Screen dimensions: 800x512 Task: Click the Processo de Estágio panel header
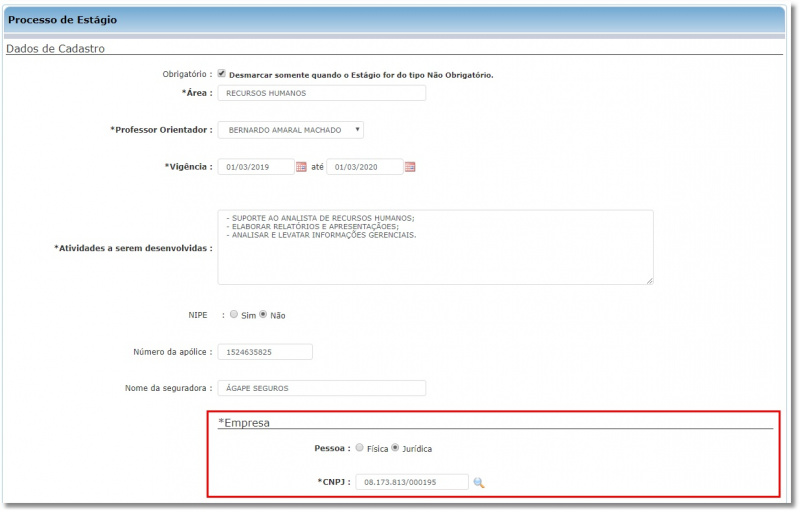(63, 20)
